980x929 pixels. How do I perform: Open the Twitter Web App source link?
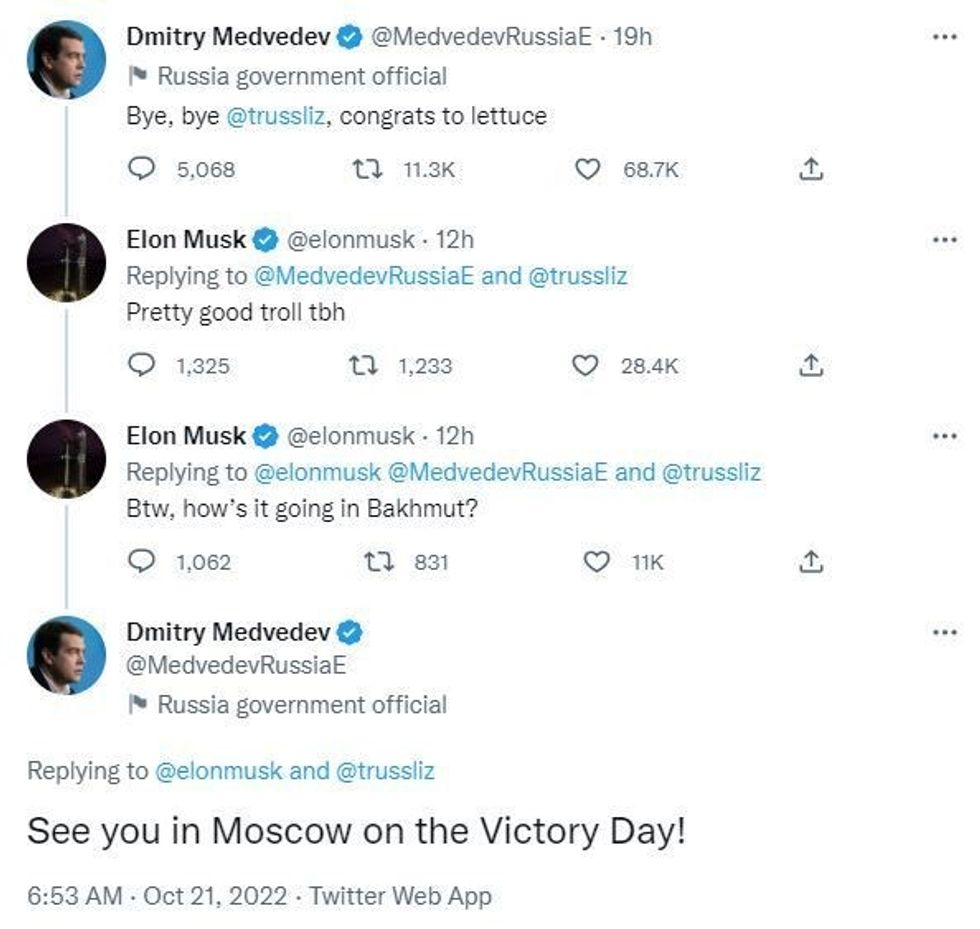[x=400, y=896]
